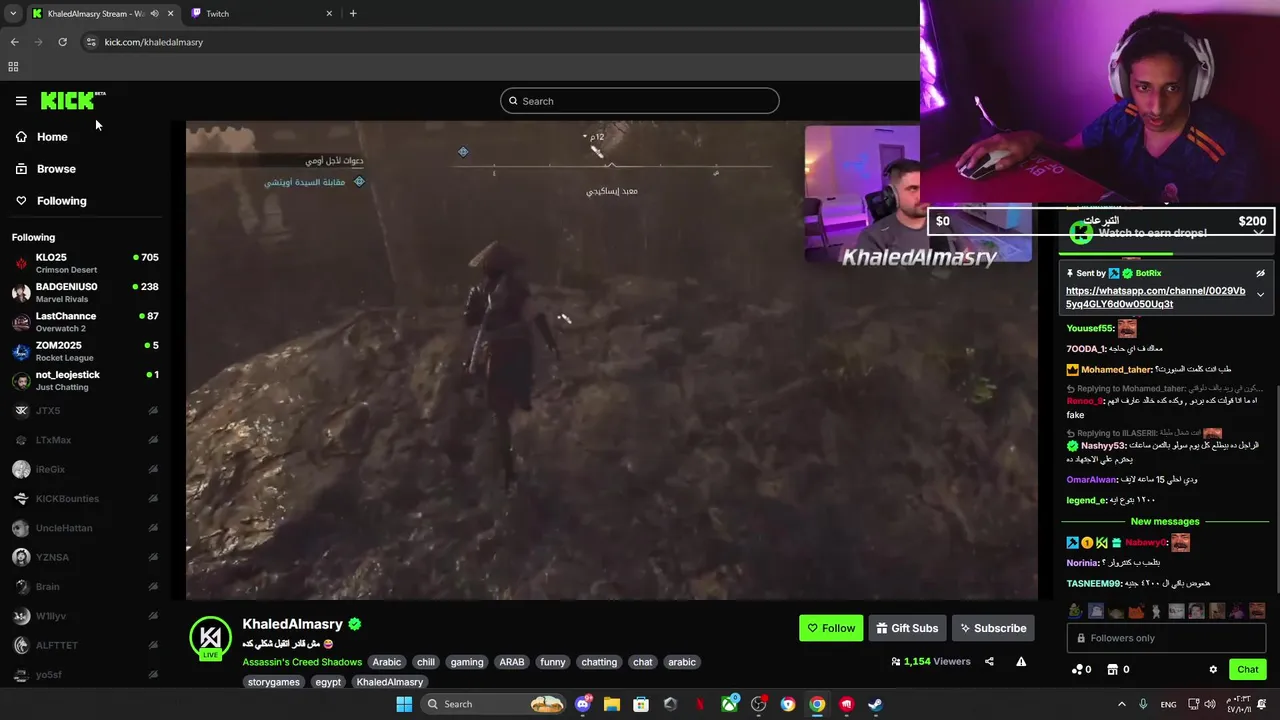Open BADGENIUS0 channel in Following list
Viewport: 1280px width, 720px height.
pos(85,293)
